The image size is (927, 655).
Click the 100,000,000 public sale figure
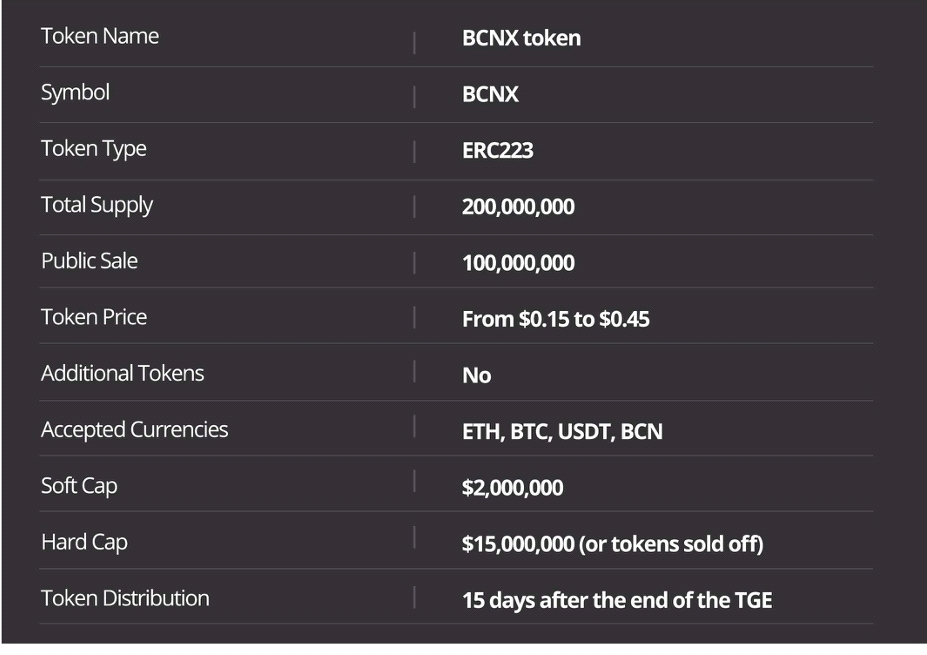(x=518, y=263)
